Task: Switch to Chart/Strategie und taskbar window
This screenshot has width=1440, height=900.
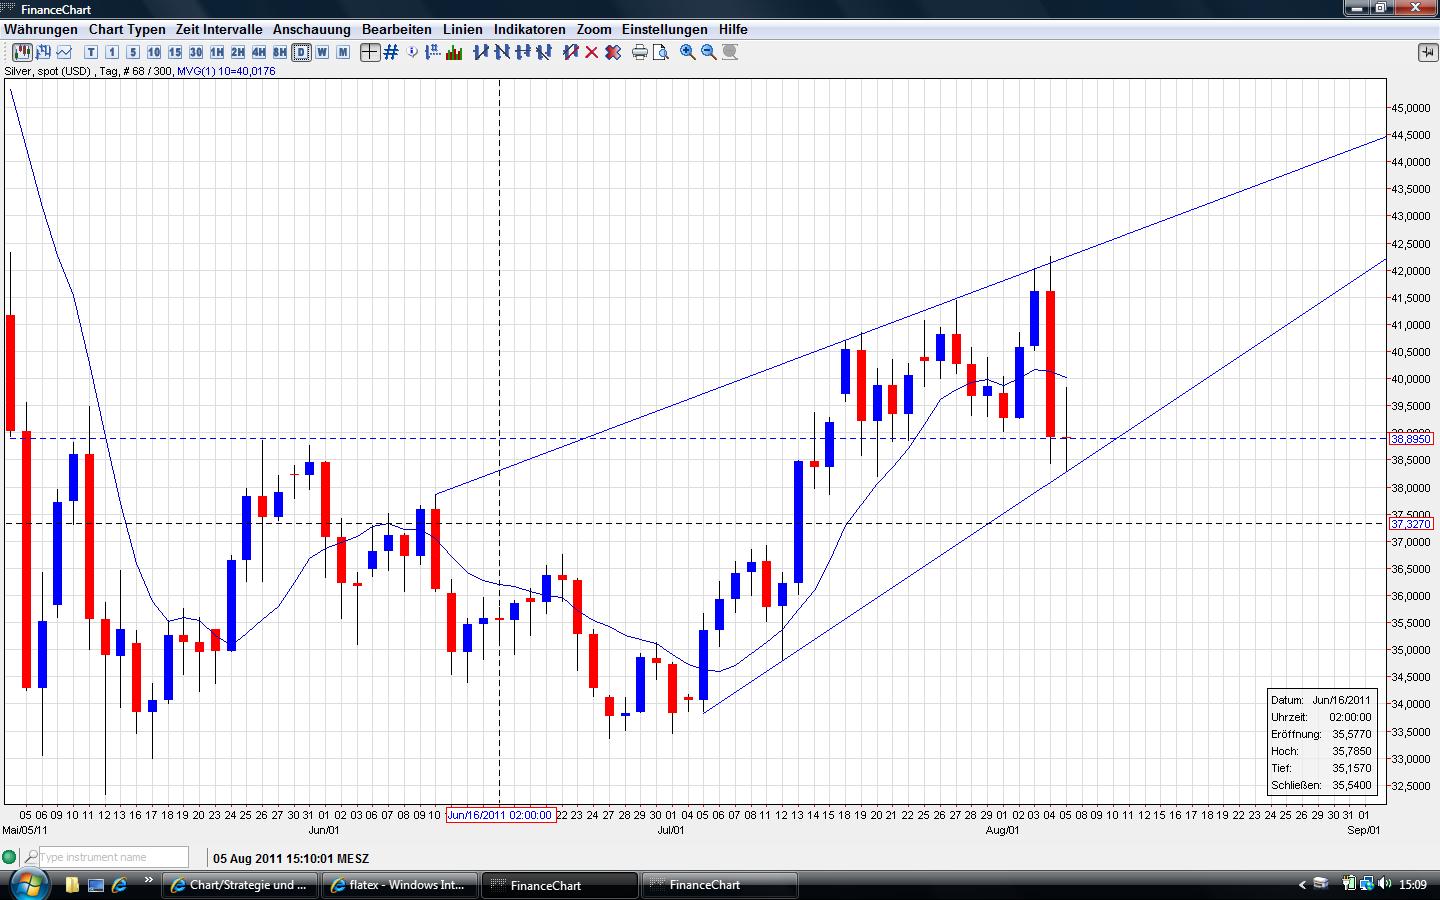Action: click(241, 885)
